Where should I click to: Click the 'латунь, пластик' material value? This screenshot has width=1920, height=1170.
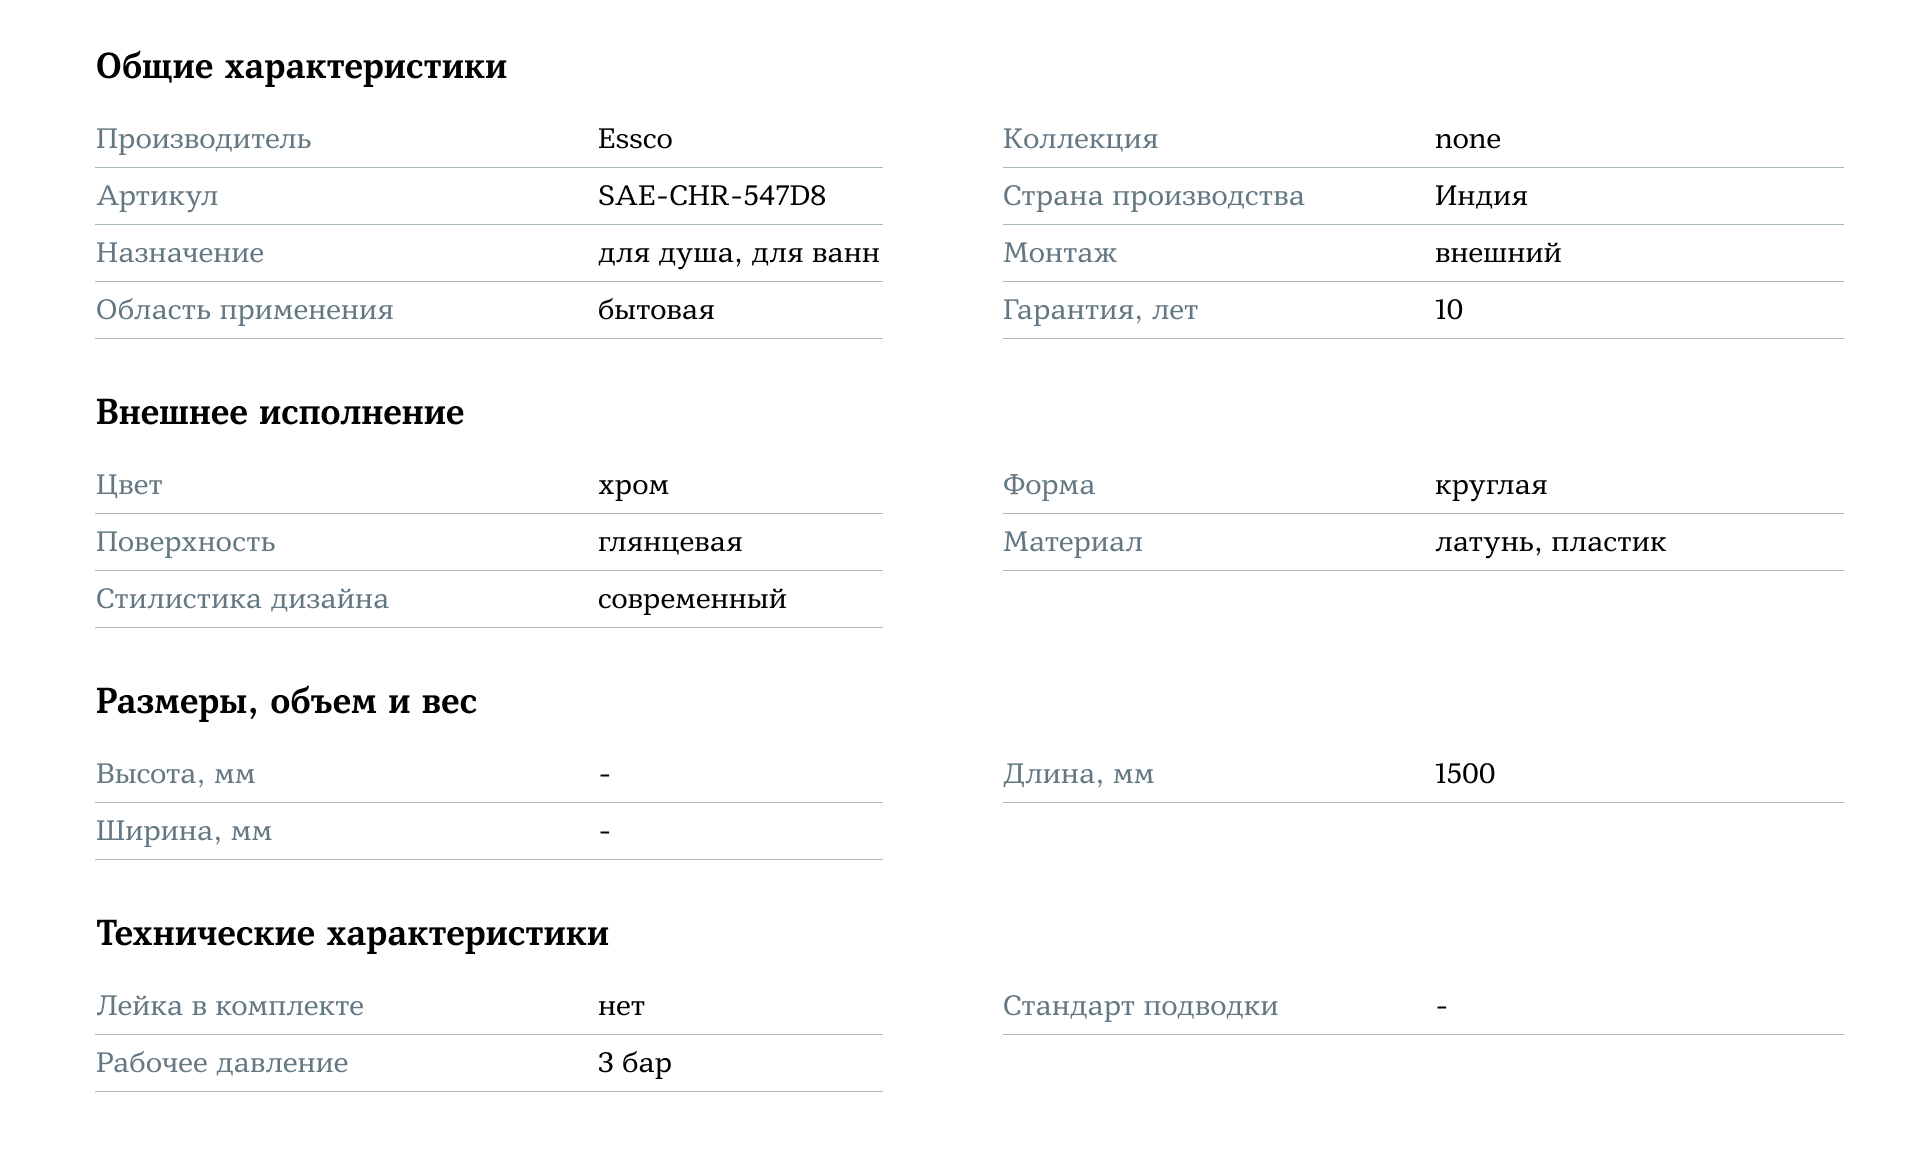tap(1549, 543)
